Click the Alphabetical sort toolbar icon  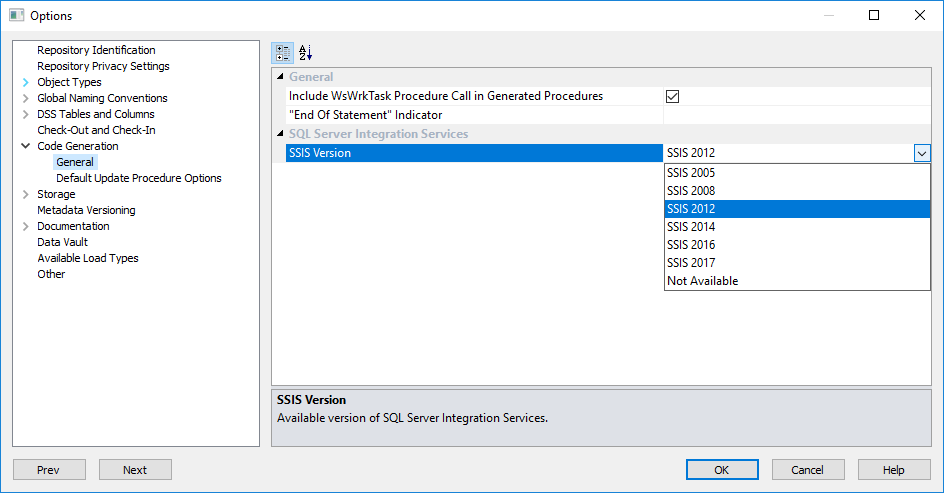pos(306,52)
